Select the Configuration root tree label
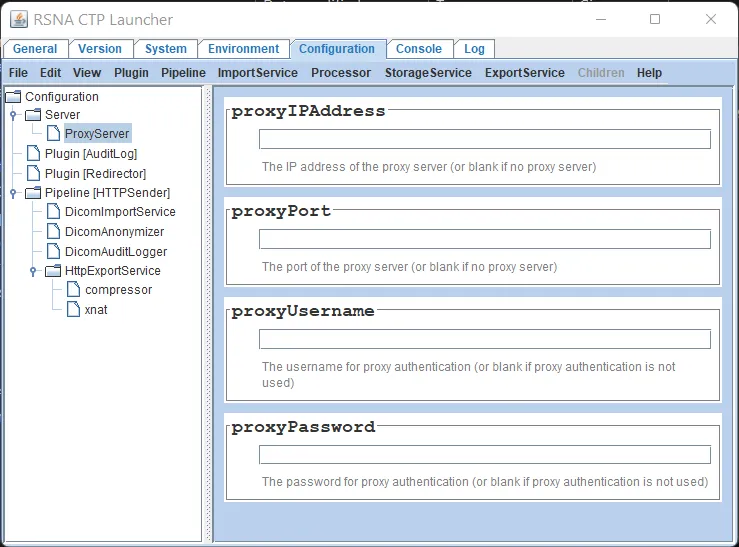Viewport: 739px width, 547px height. (62, 97)
